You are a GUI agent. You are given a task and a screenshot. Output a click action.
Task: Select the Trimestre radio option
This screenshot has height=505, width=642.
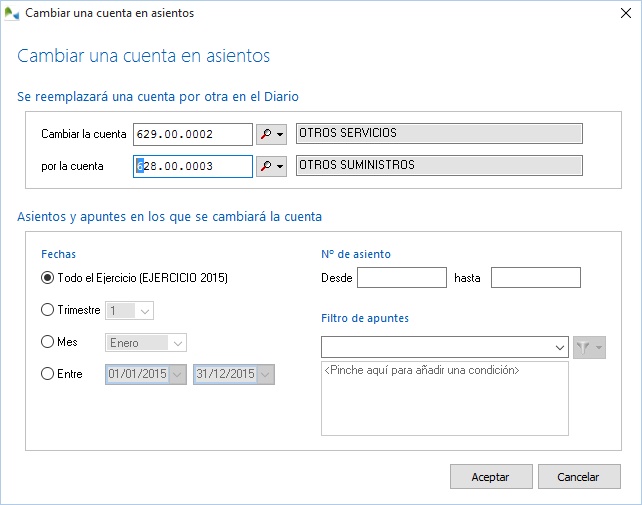(48, 311)
